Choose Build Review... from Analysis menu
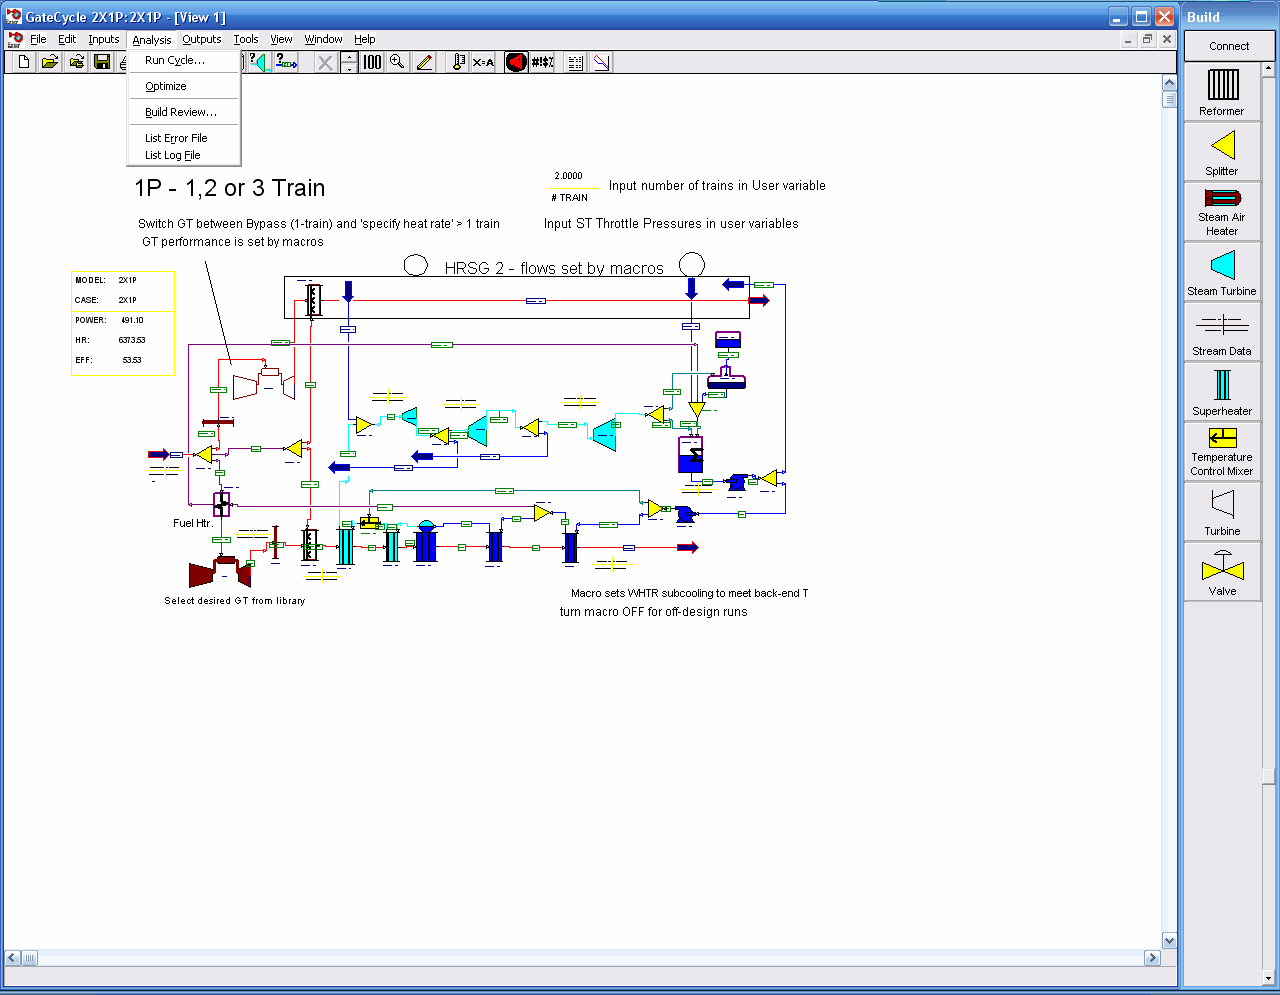The height and width of the screenshot is (995, 1280). click(x=184, y=112)
